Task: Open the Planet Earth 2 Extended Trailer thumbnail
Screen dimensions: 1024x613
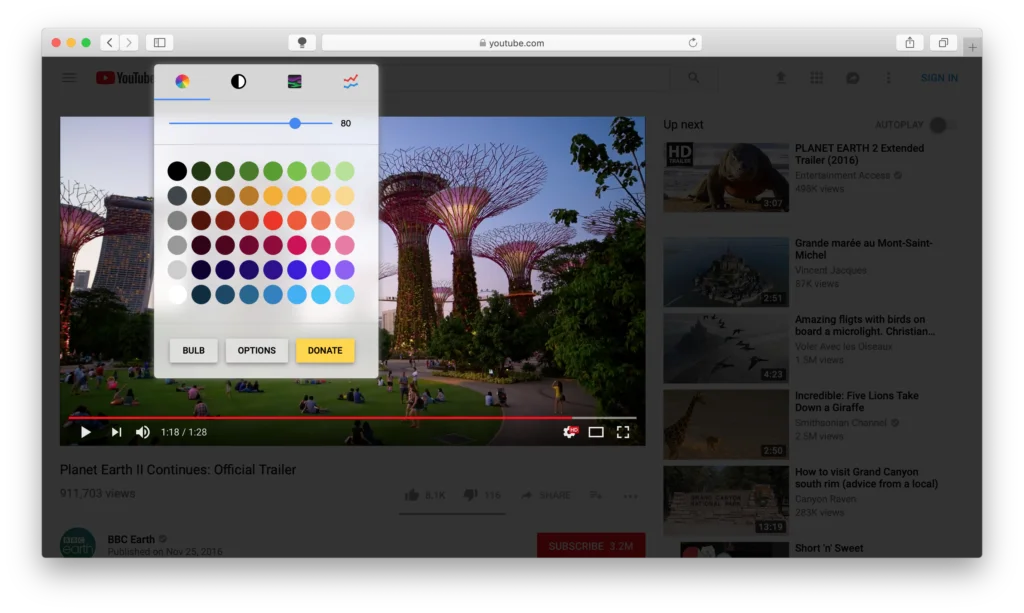Action: click(726, 177)
